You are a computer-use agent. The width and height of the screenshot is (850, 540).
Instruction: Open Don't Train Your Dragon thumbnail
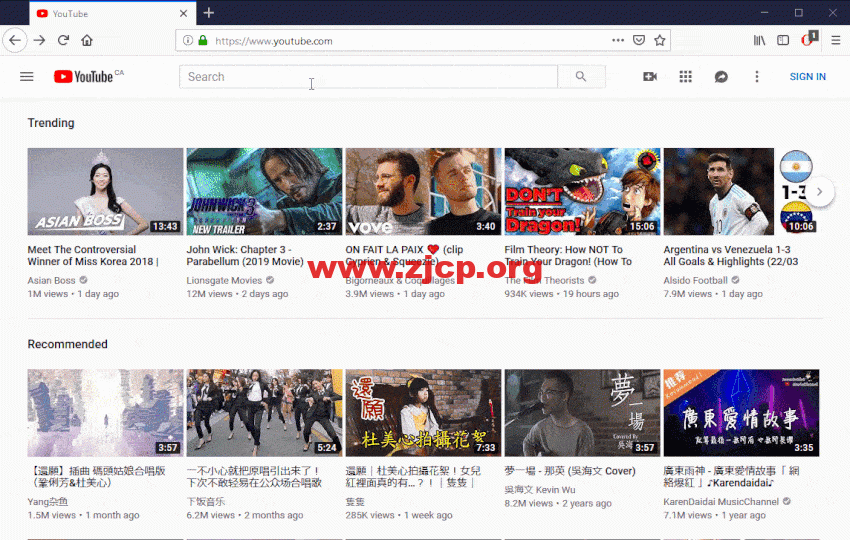point(582,191)
